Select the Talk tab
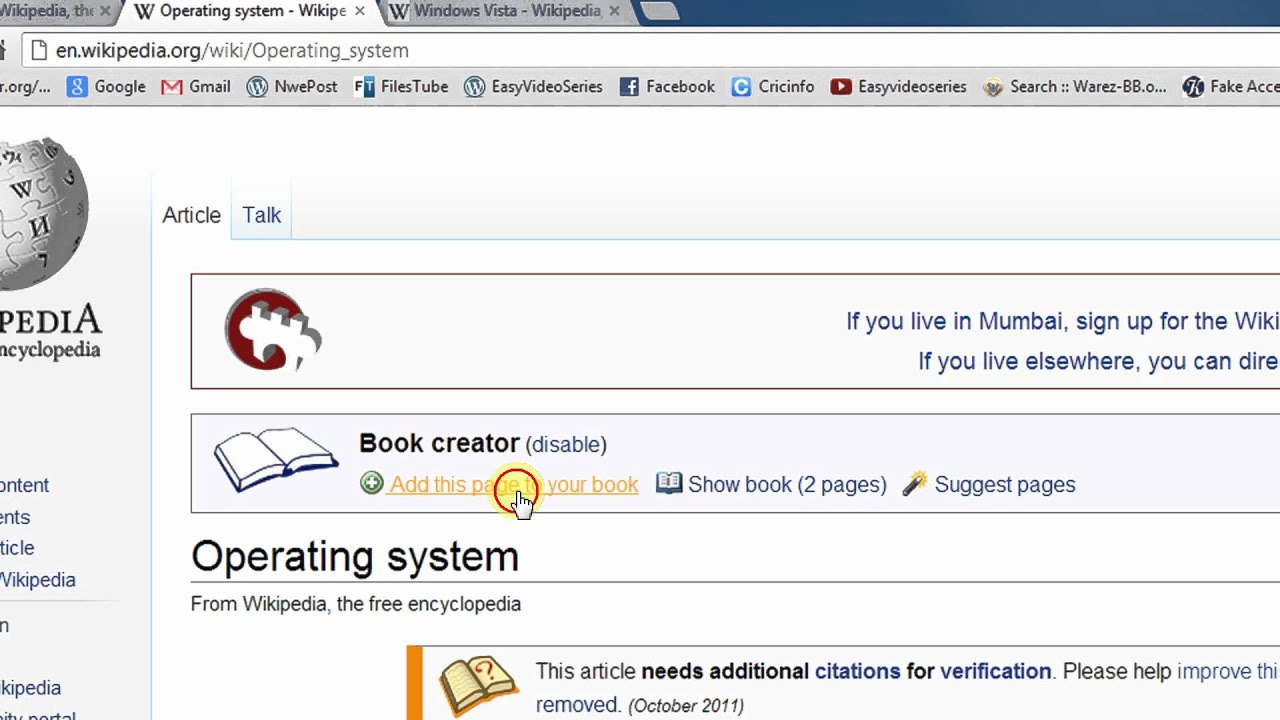Screen dimensions: 1280x720 pyautogui.click(x=261, y=215)
